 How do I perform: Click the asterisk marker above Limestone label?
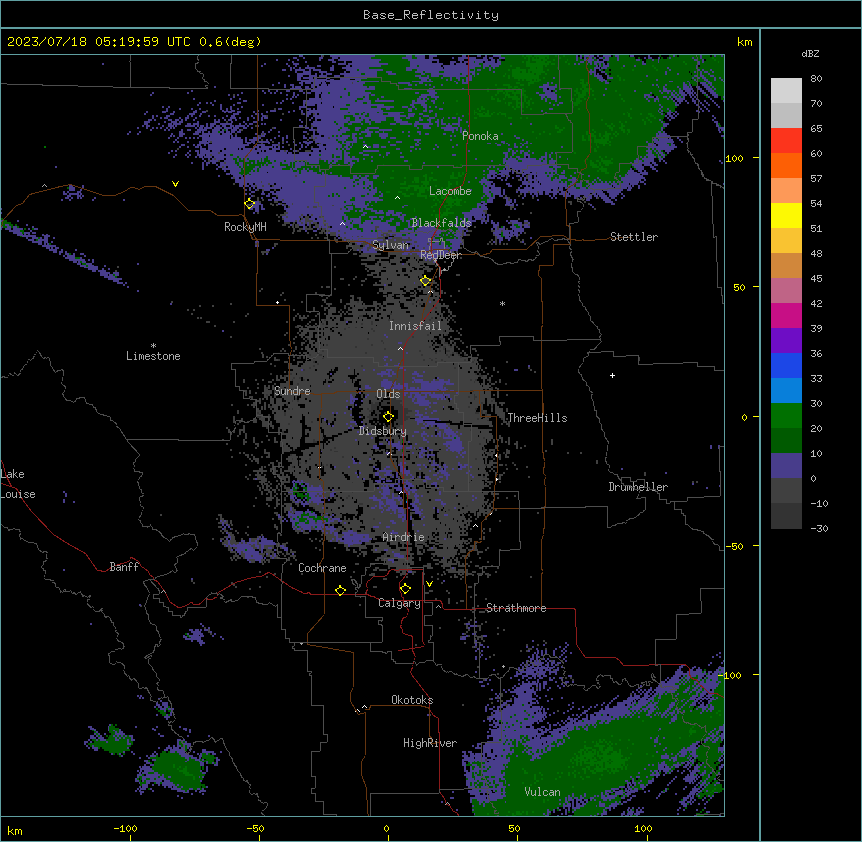[x=153, y=346]
